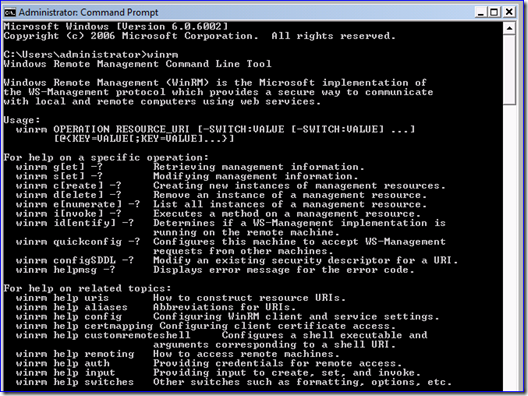Click 'arguments corresponding to a shell URI.' text

[x=274, y=345]
